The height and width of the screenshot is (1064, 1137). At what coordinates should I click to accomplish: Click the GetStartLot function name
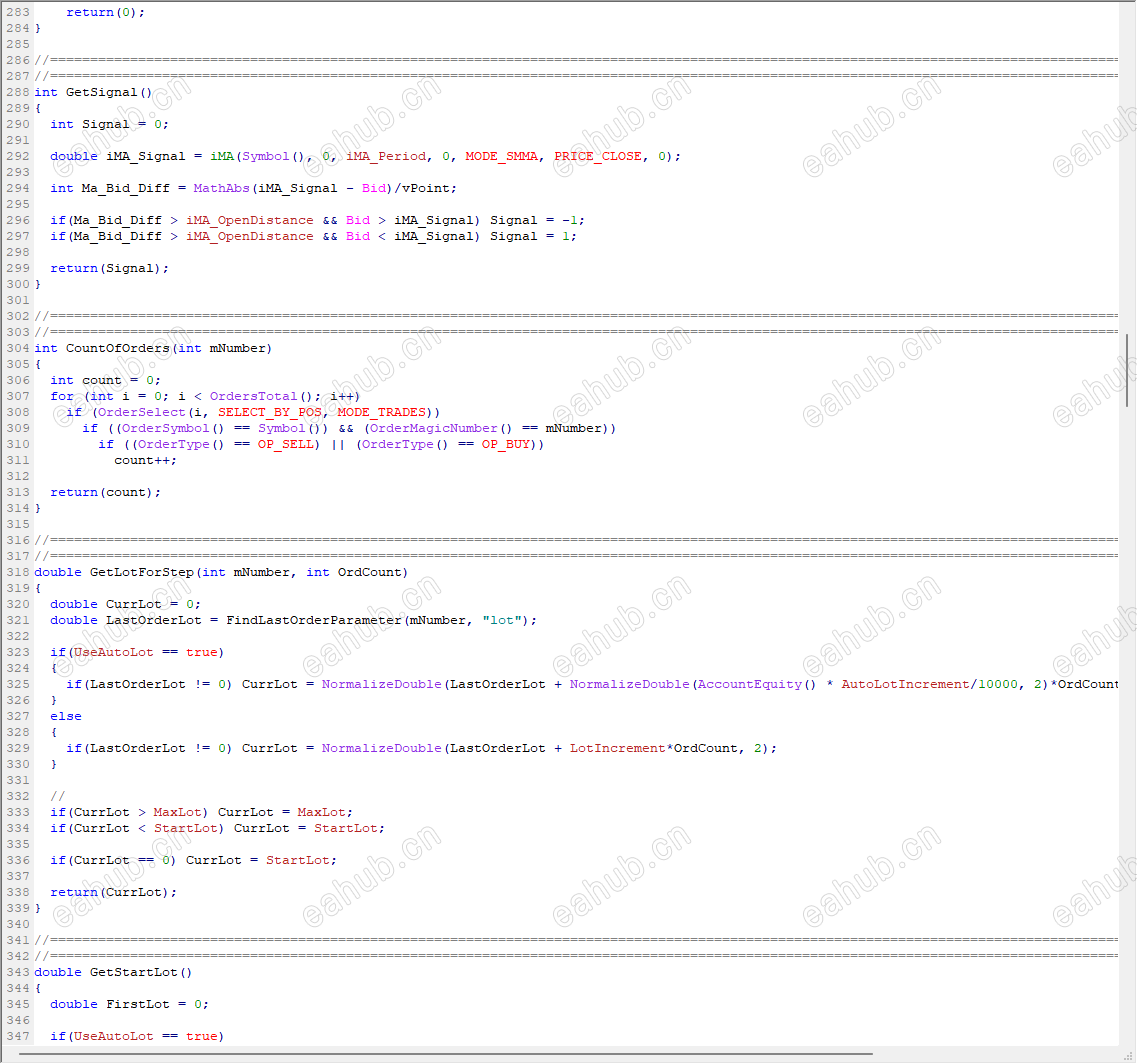point(133,972)
